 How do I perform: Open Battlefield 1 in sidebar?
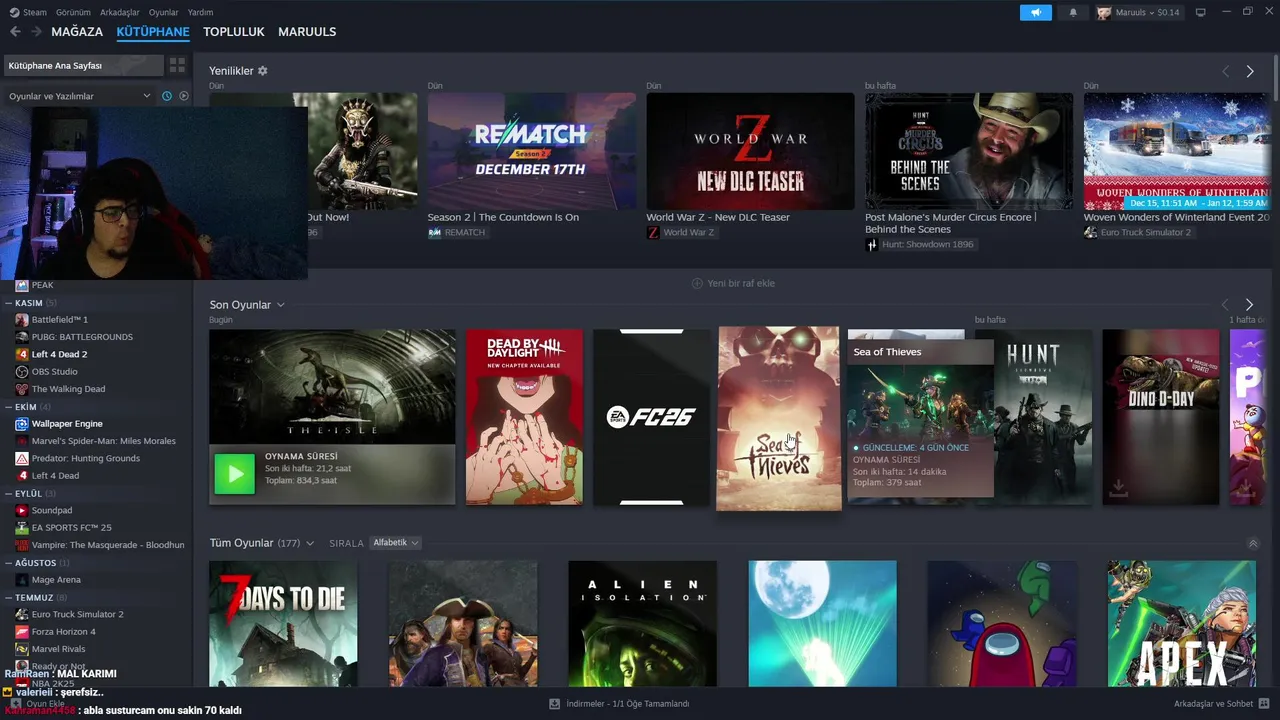click(x=60, y=320)
